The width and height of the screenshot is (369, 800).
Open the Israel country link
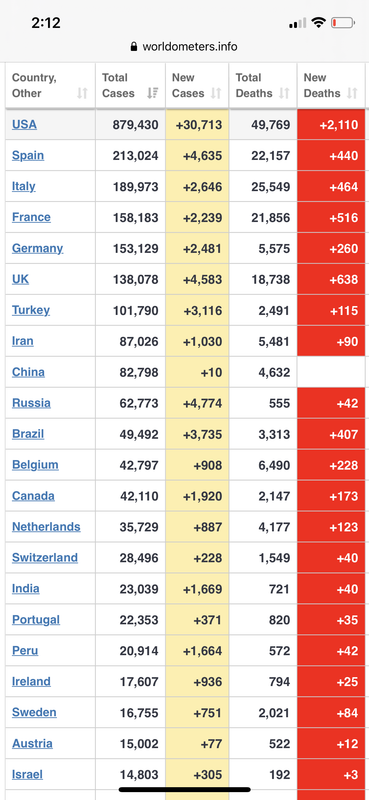28,774
